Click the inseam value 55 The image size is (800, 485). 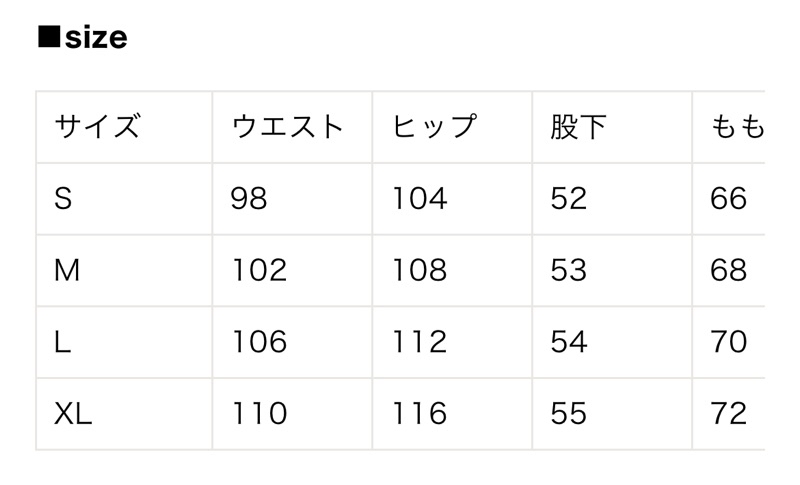(x=568, y=413)
